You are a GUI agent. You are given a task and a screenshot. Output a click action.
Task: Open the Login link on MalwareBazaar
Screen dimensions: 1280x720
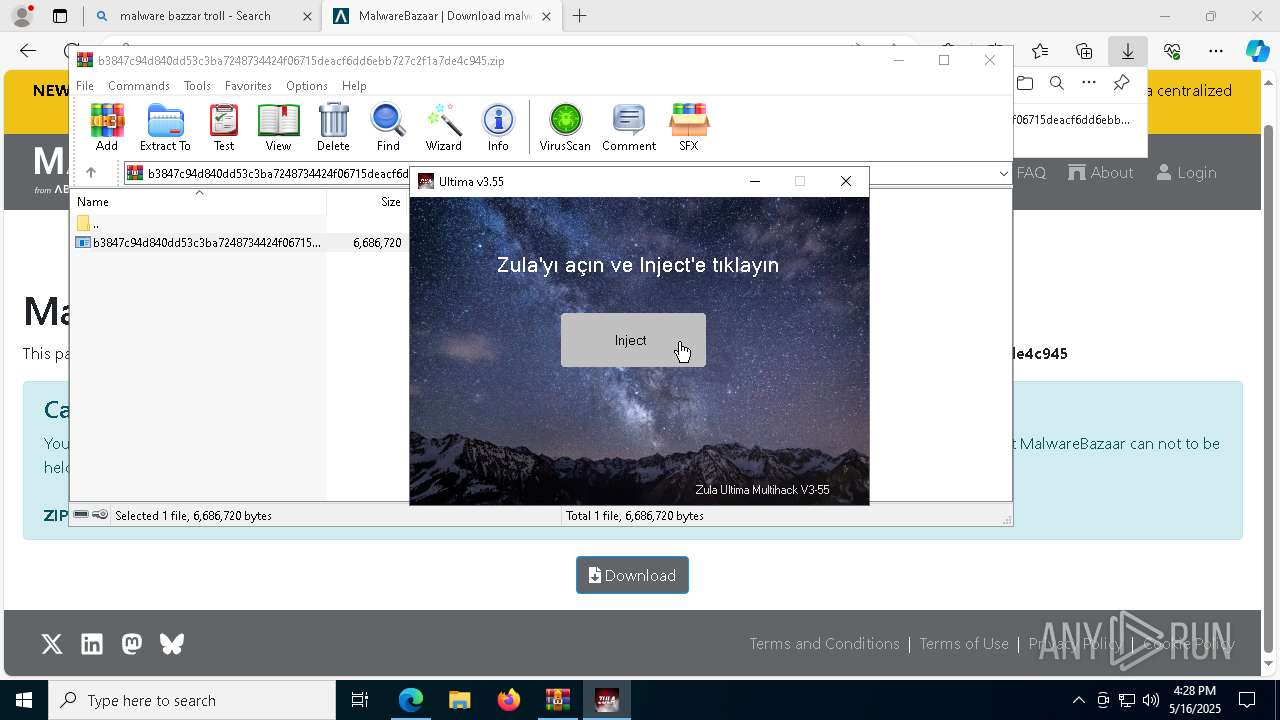(1187, 173)
